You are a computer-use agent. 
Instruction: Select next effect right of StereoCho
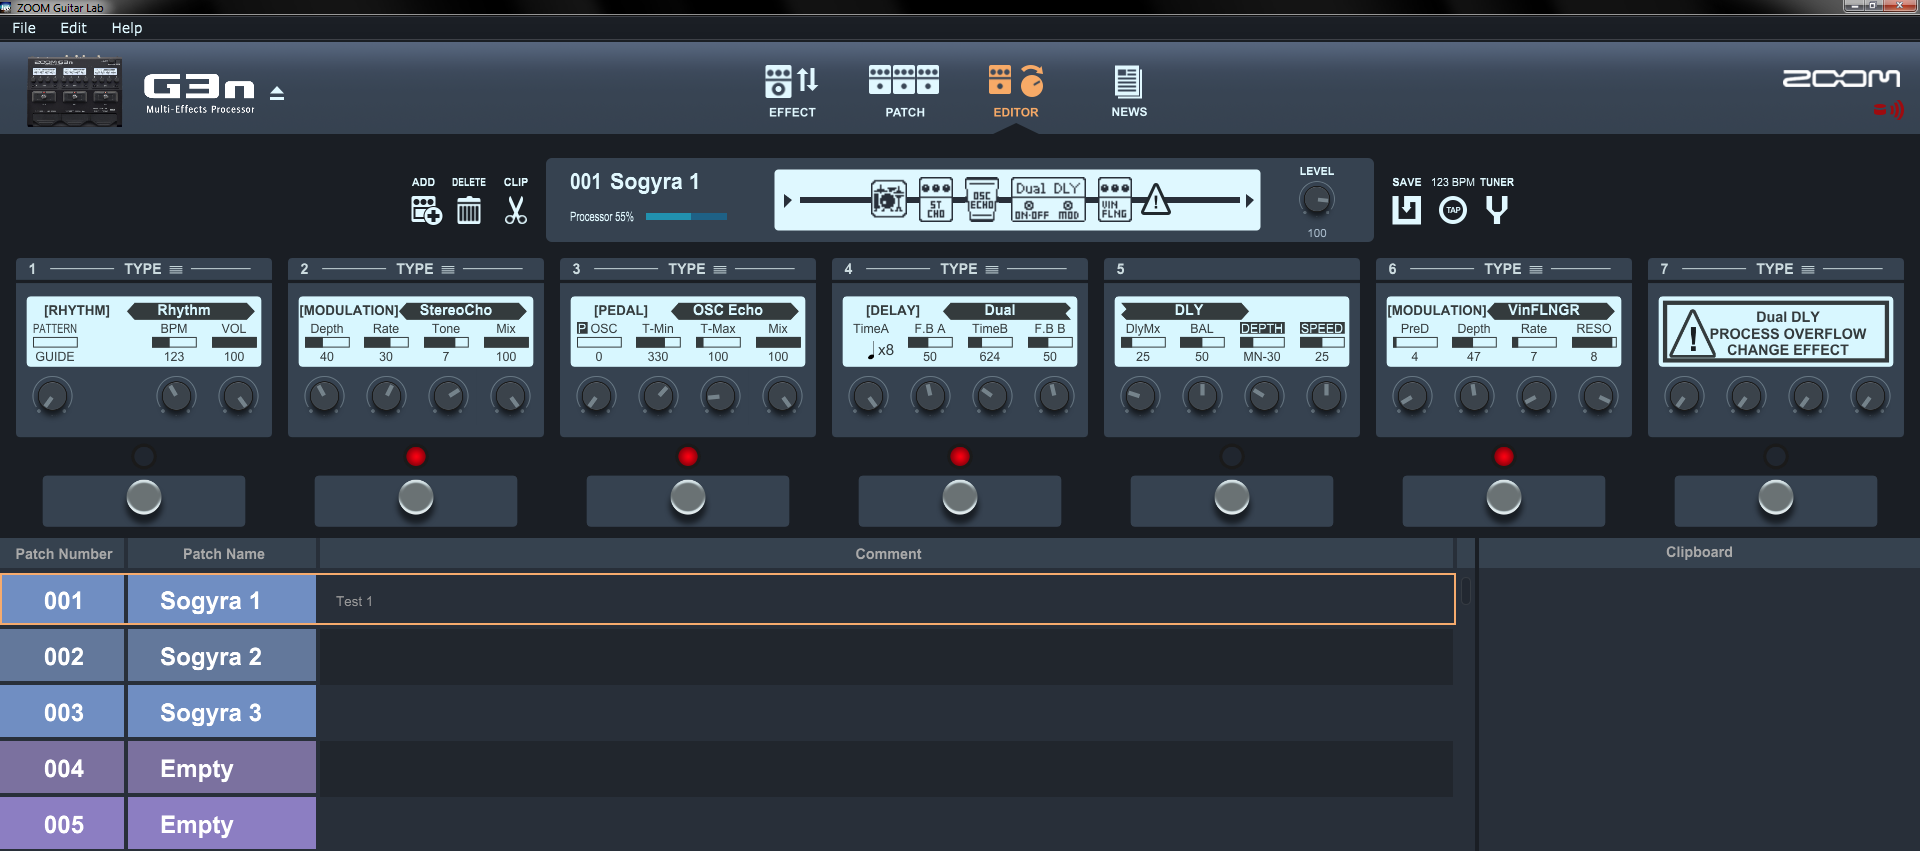520,311
